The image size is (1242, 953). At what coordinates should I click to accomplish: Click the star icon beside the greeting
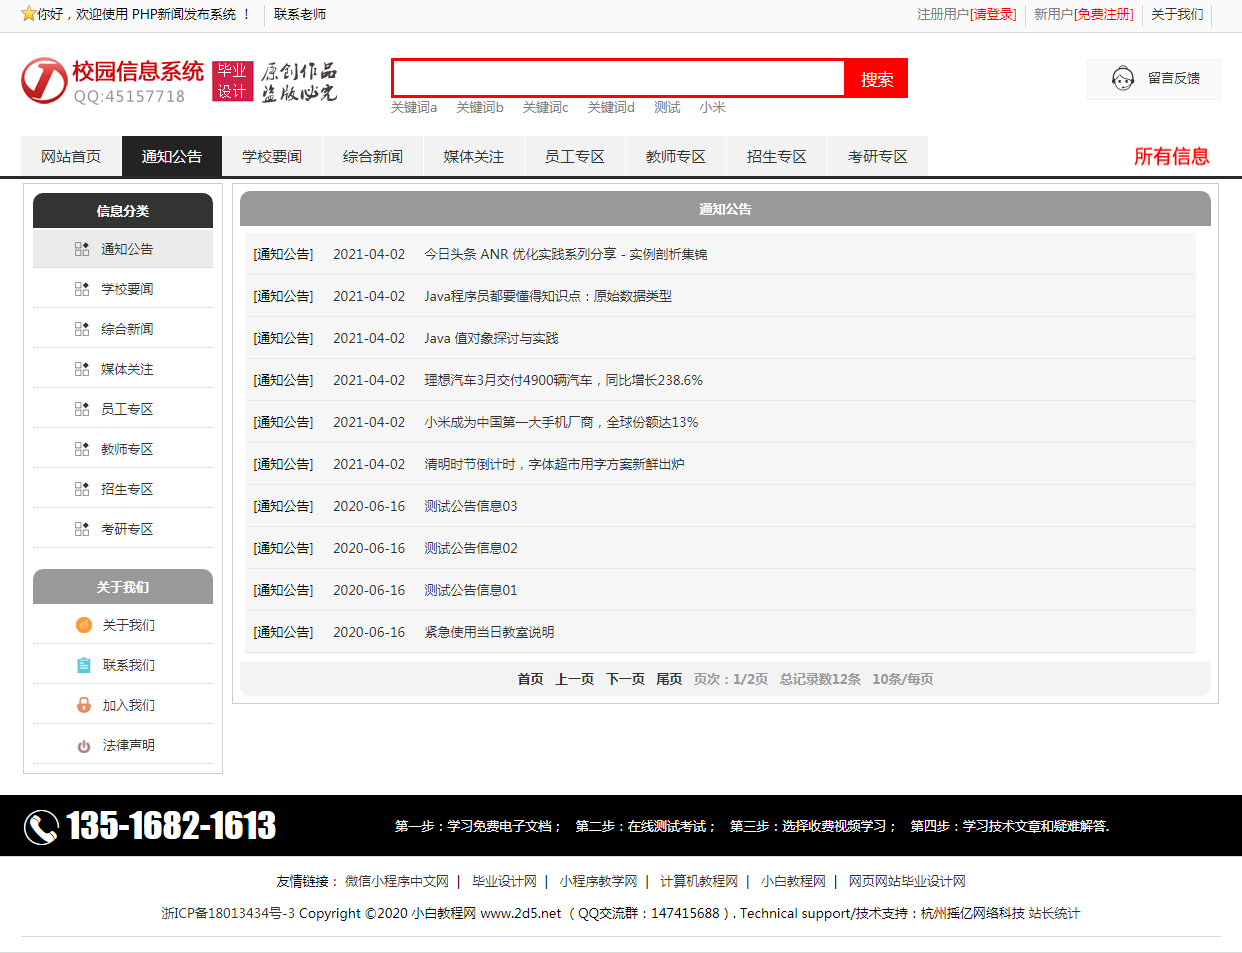28,14
